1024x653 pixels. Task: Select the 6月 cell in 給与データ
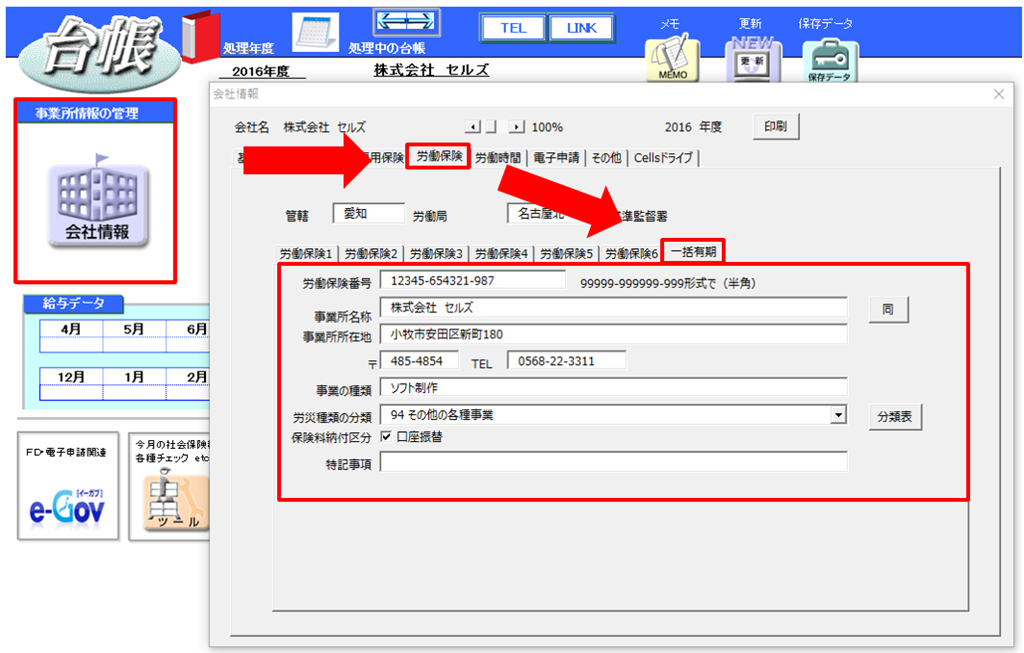click(x=189, y=329)
